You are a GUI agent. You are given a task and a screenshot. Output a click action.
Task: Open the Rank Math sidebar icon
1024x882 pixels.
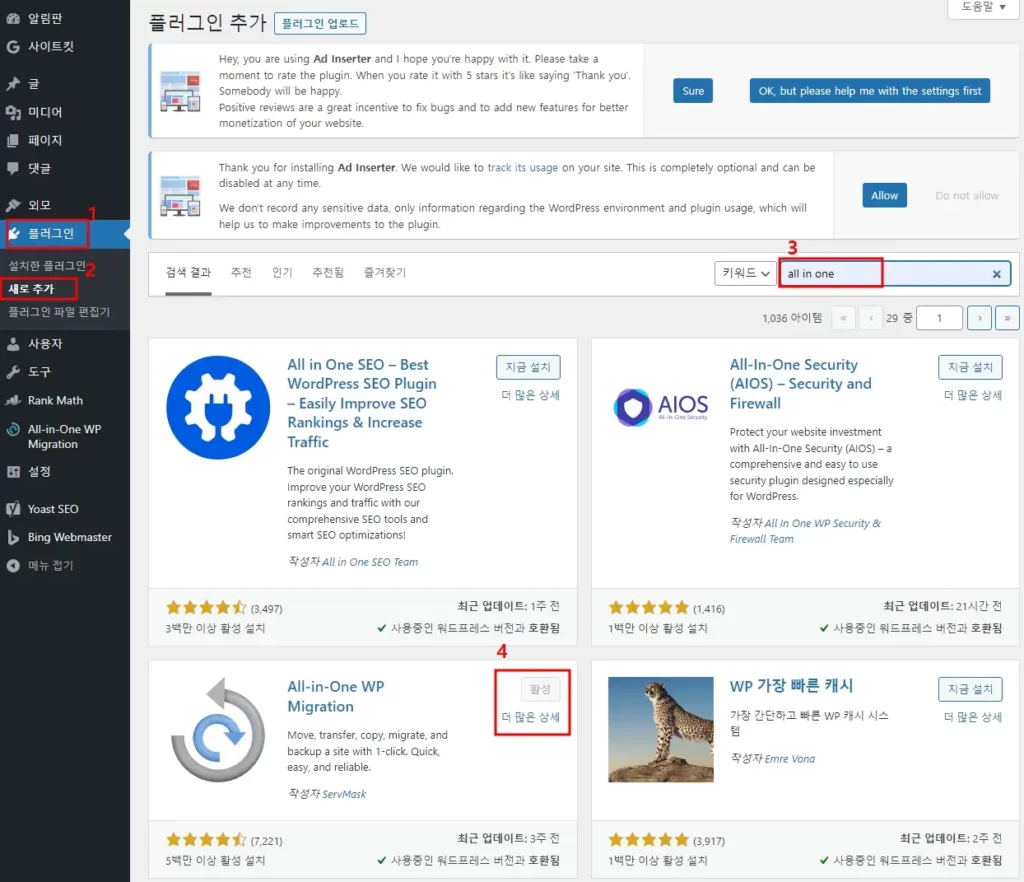tap(13, 400)
